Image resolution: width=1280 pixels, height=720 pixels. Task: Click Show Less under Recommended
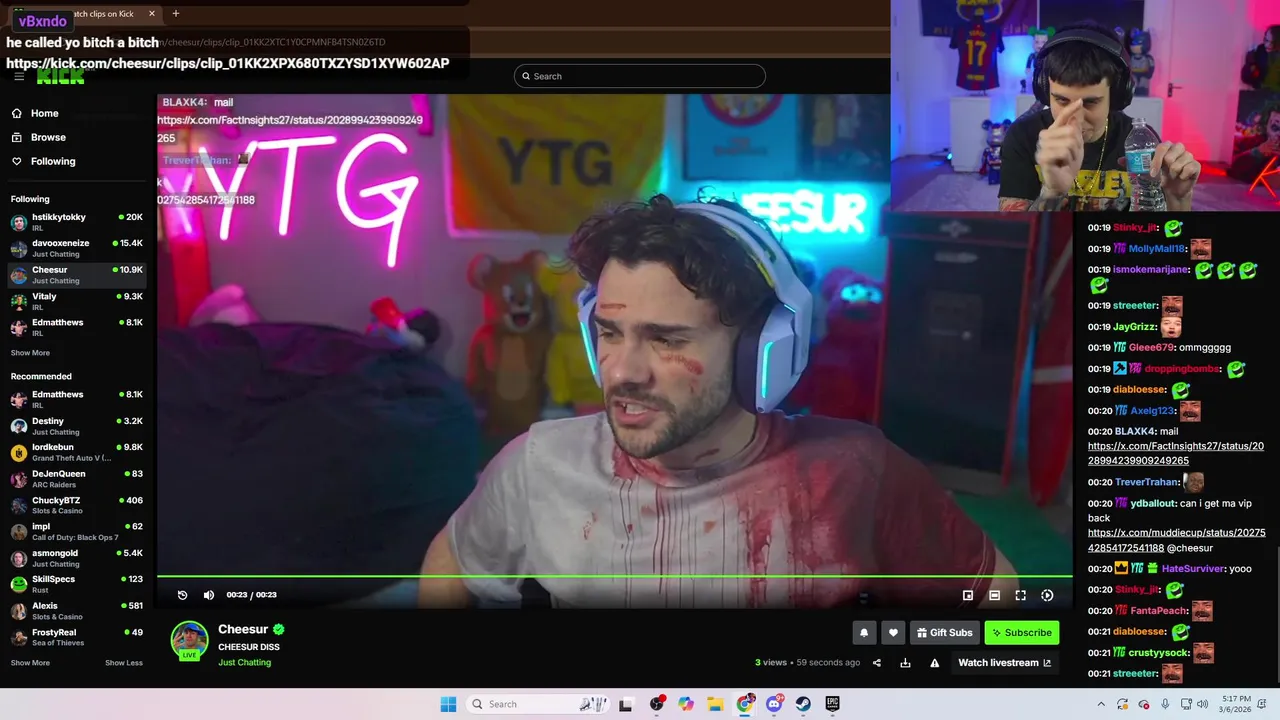pos(124,663)
